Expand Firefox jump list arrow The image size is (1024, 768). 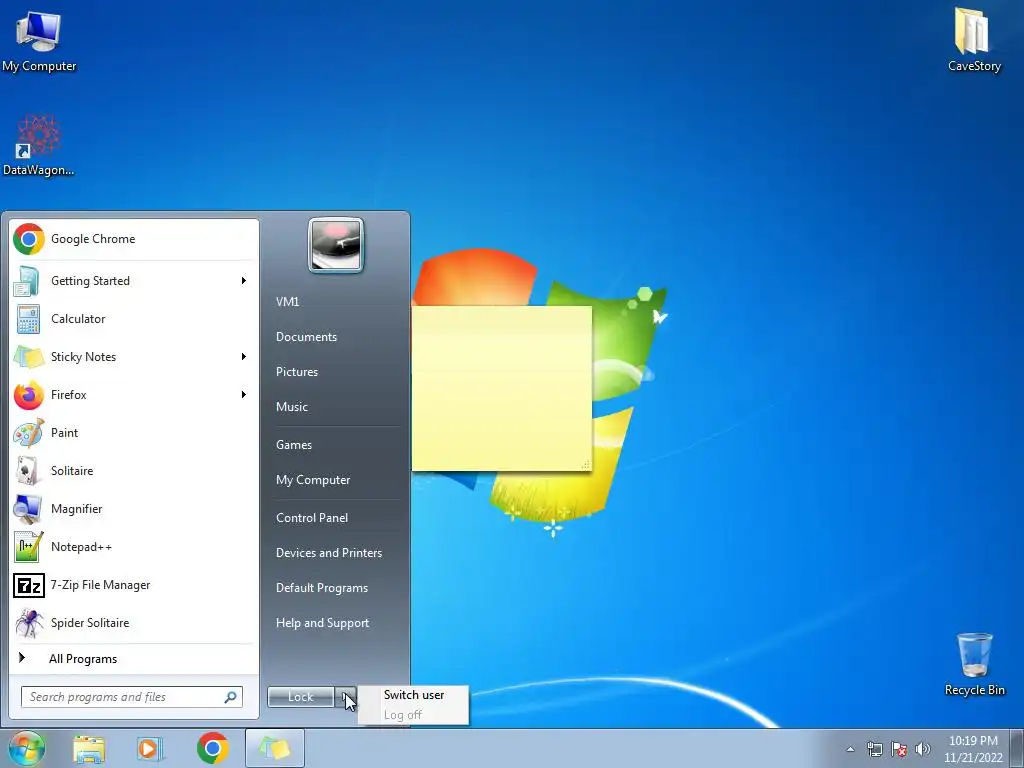[x=244, y=394]
